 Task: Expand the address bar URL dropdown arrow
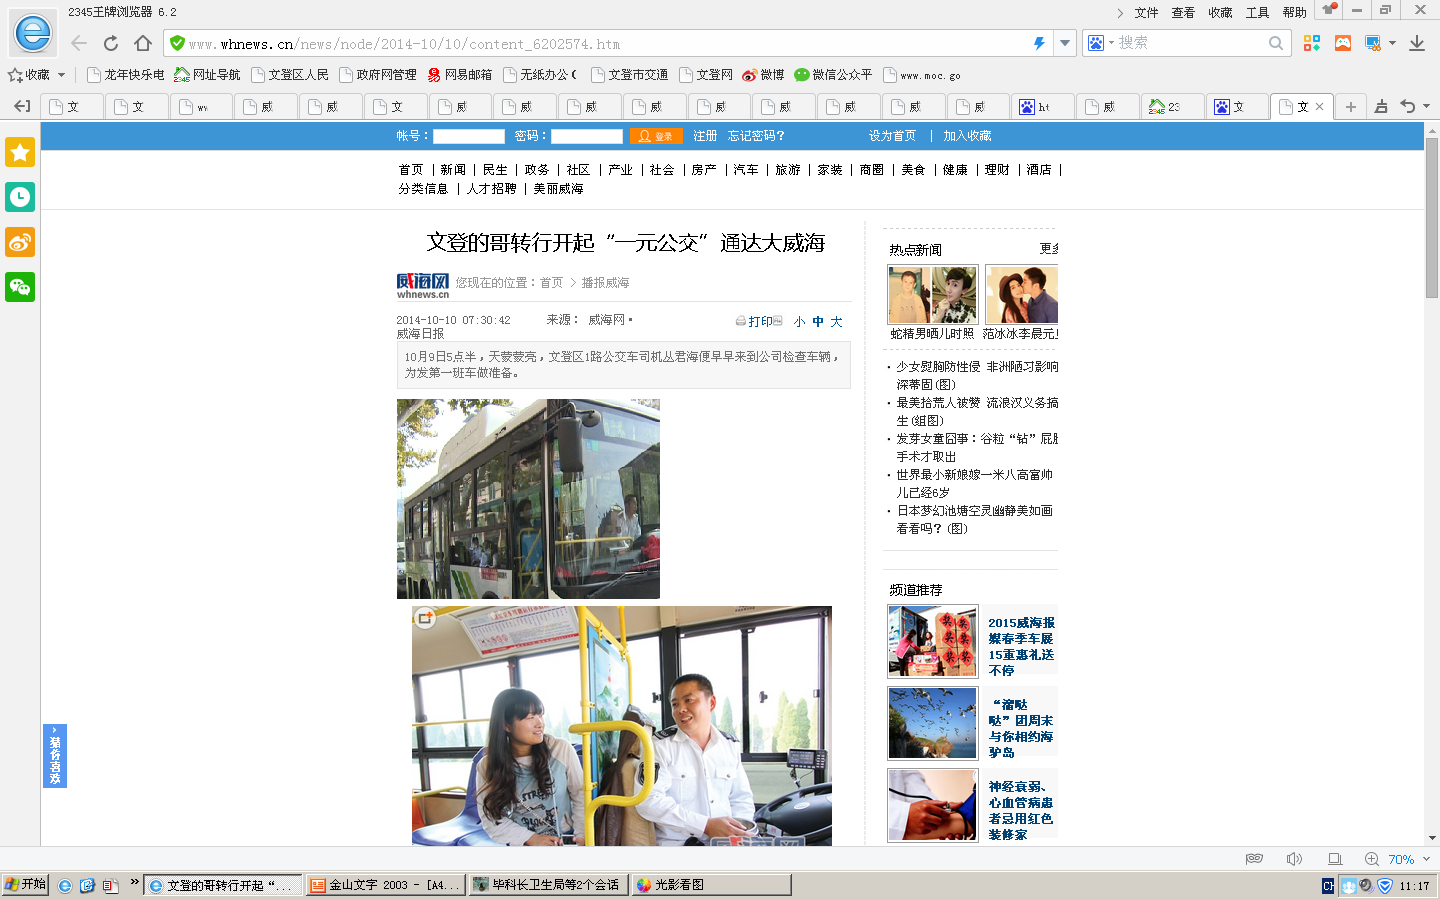1065,43
